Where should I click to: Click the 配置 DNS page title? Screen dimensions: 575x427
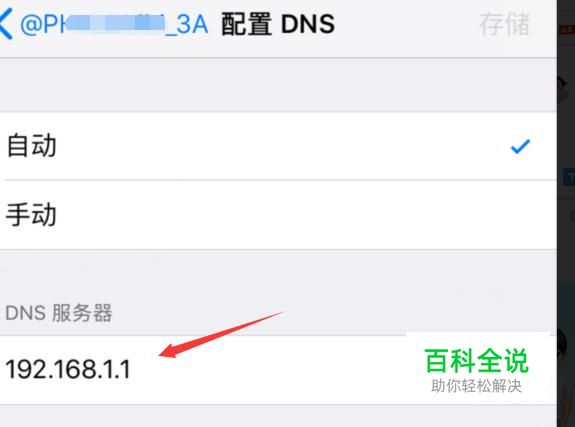coord(278,24)
